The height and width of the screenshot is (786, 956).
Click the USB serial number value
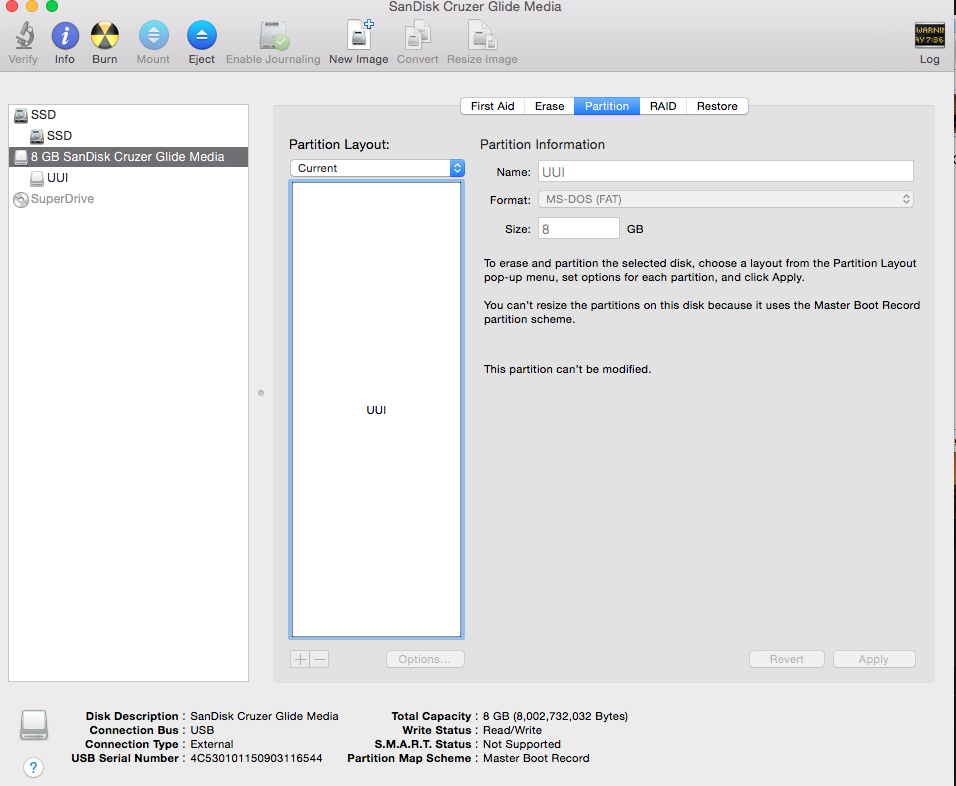pyautogui.click(x=256, y=759)
